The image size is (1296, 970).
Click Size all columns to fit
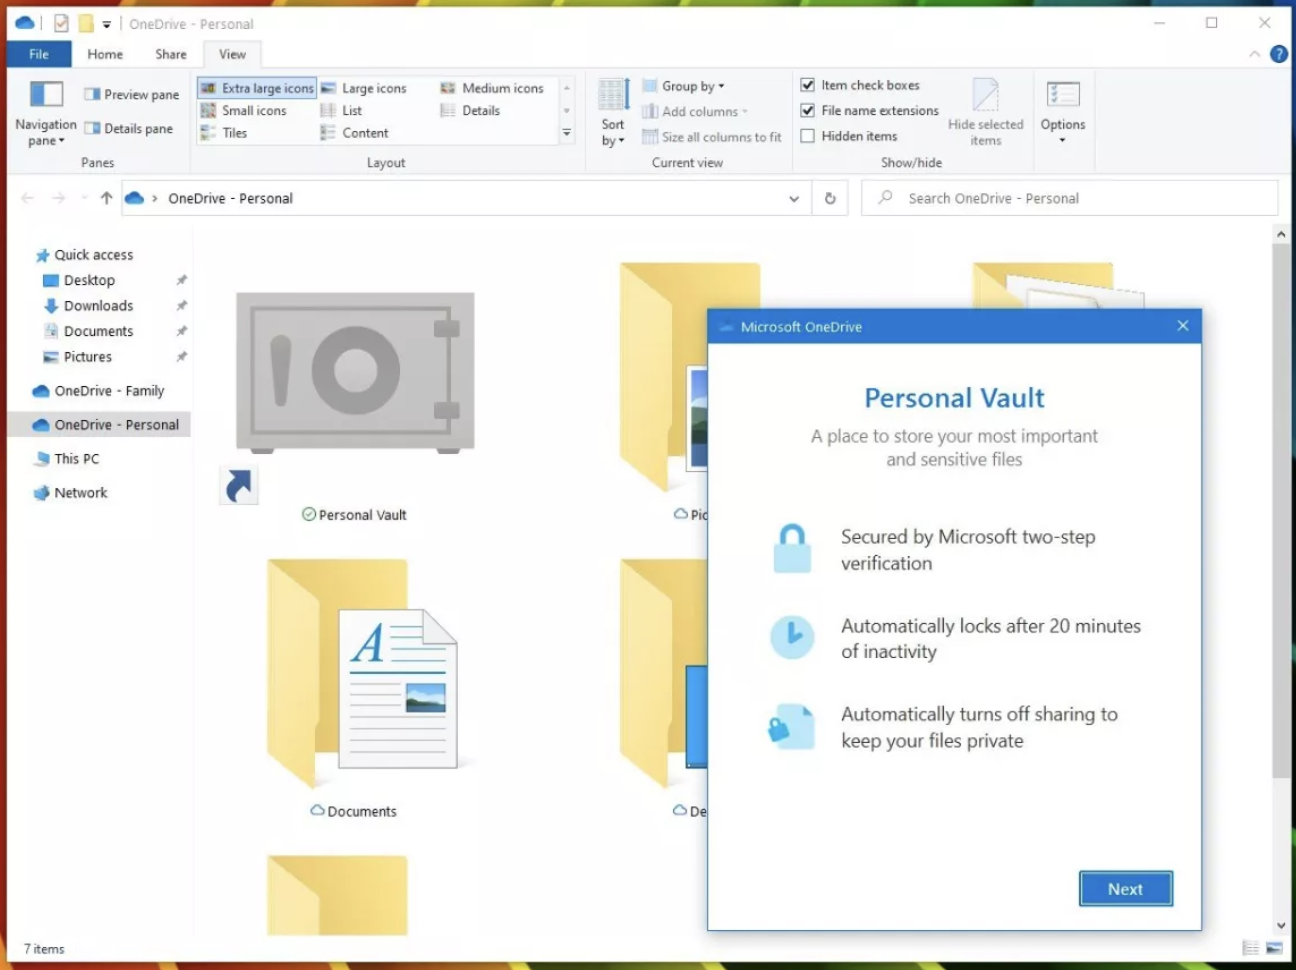click(712, 137)
